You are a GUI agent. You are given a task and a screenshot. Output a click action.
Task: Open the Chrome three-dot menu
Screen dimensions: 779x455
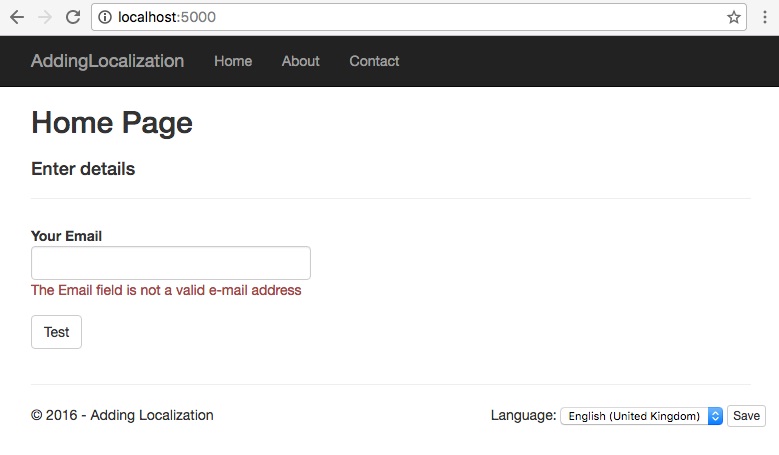pyautogui.click(x=765, y=17)
